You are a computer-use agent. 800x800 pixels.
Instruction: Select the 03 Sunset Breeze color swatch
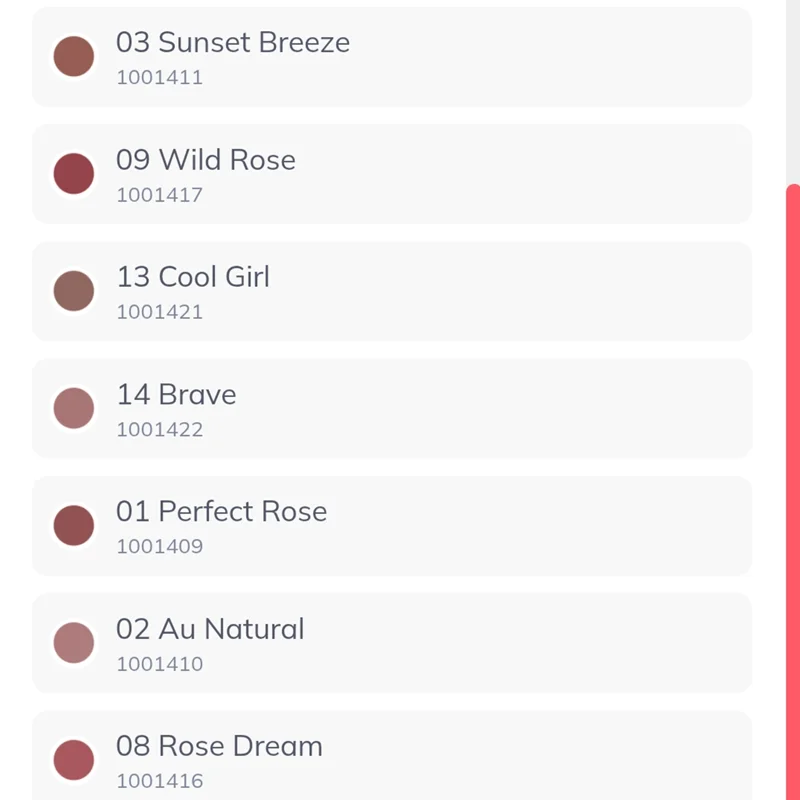pos(74,57)
